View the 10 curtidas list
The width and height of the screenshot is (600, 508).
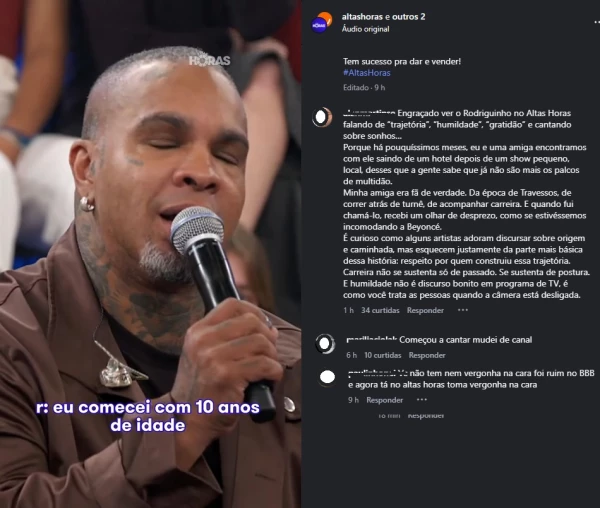(x=383, y=355)
